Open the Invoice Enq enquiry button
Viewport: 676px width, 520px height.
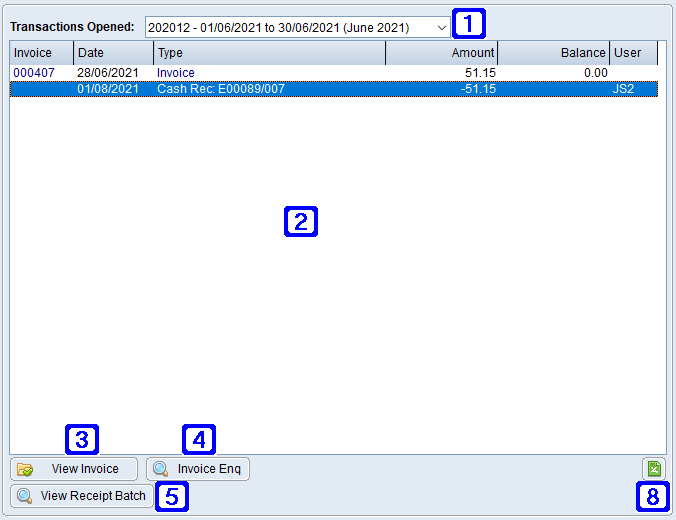tap(198, 469)
